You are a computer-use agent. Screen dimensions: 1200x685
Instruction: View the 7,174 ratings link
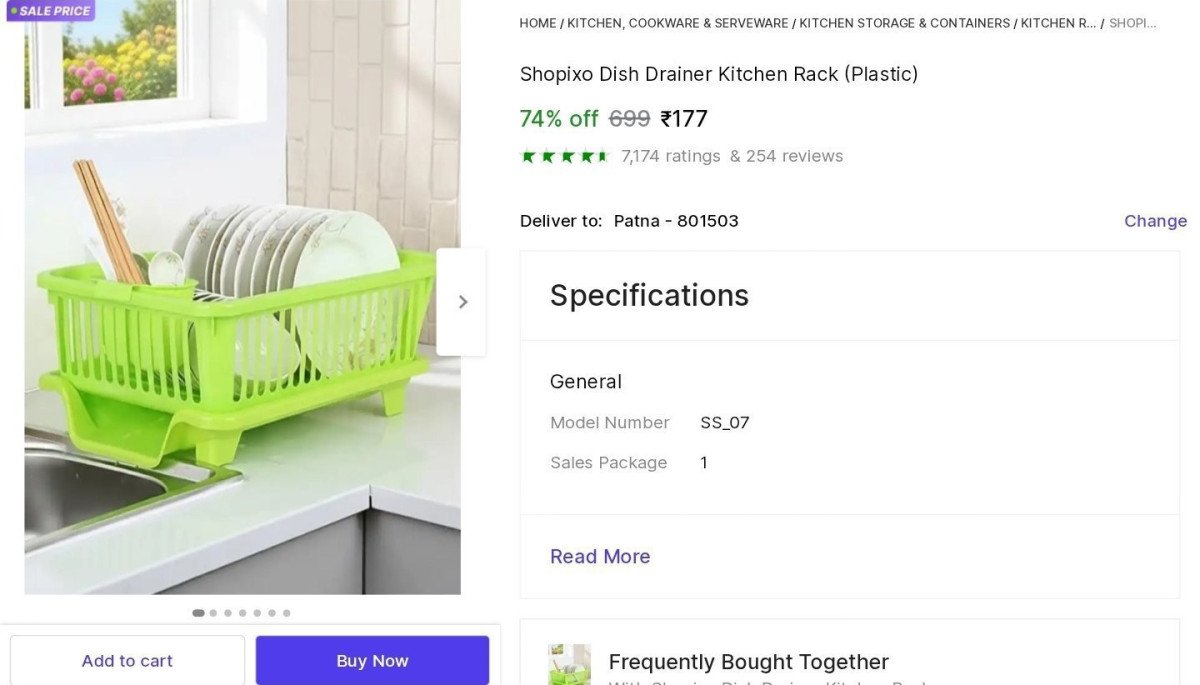(670, 156)
